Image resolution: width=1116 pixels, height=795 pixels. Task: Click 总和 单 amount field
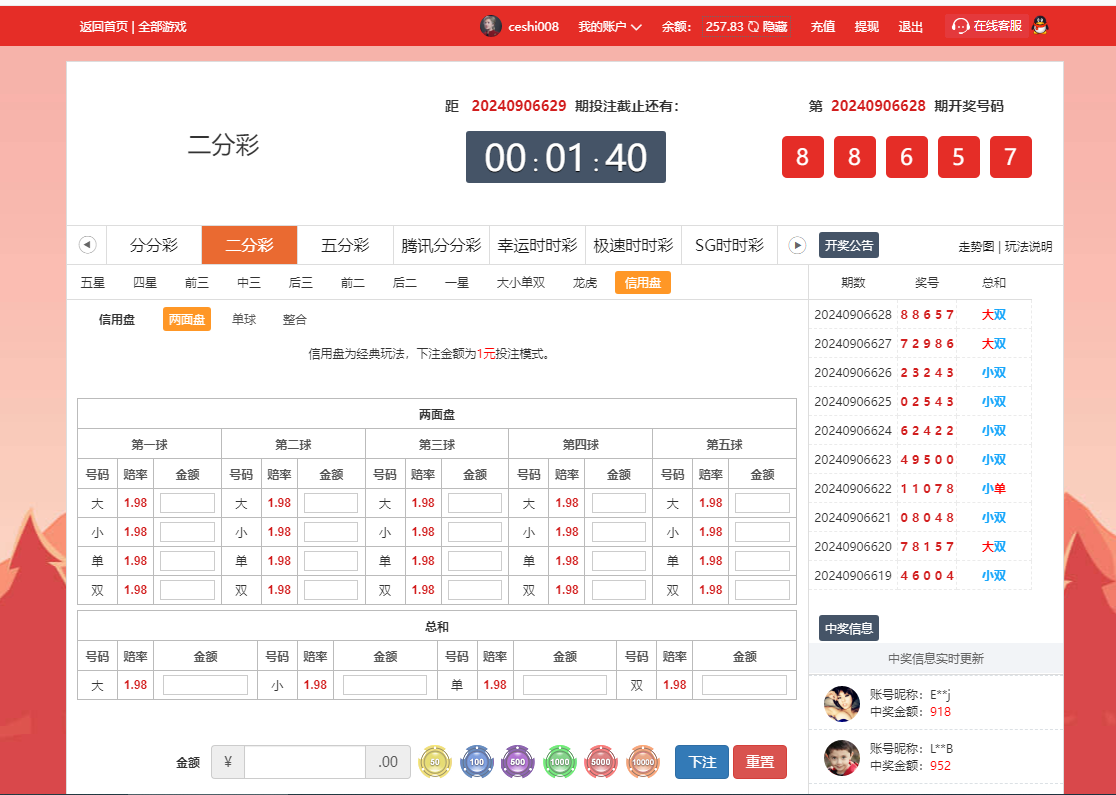click(x=564, y=685)
